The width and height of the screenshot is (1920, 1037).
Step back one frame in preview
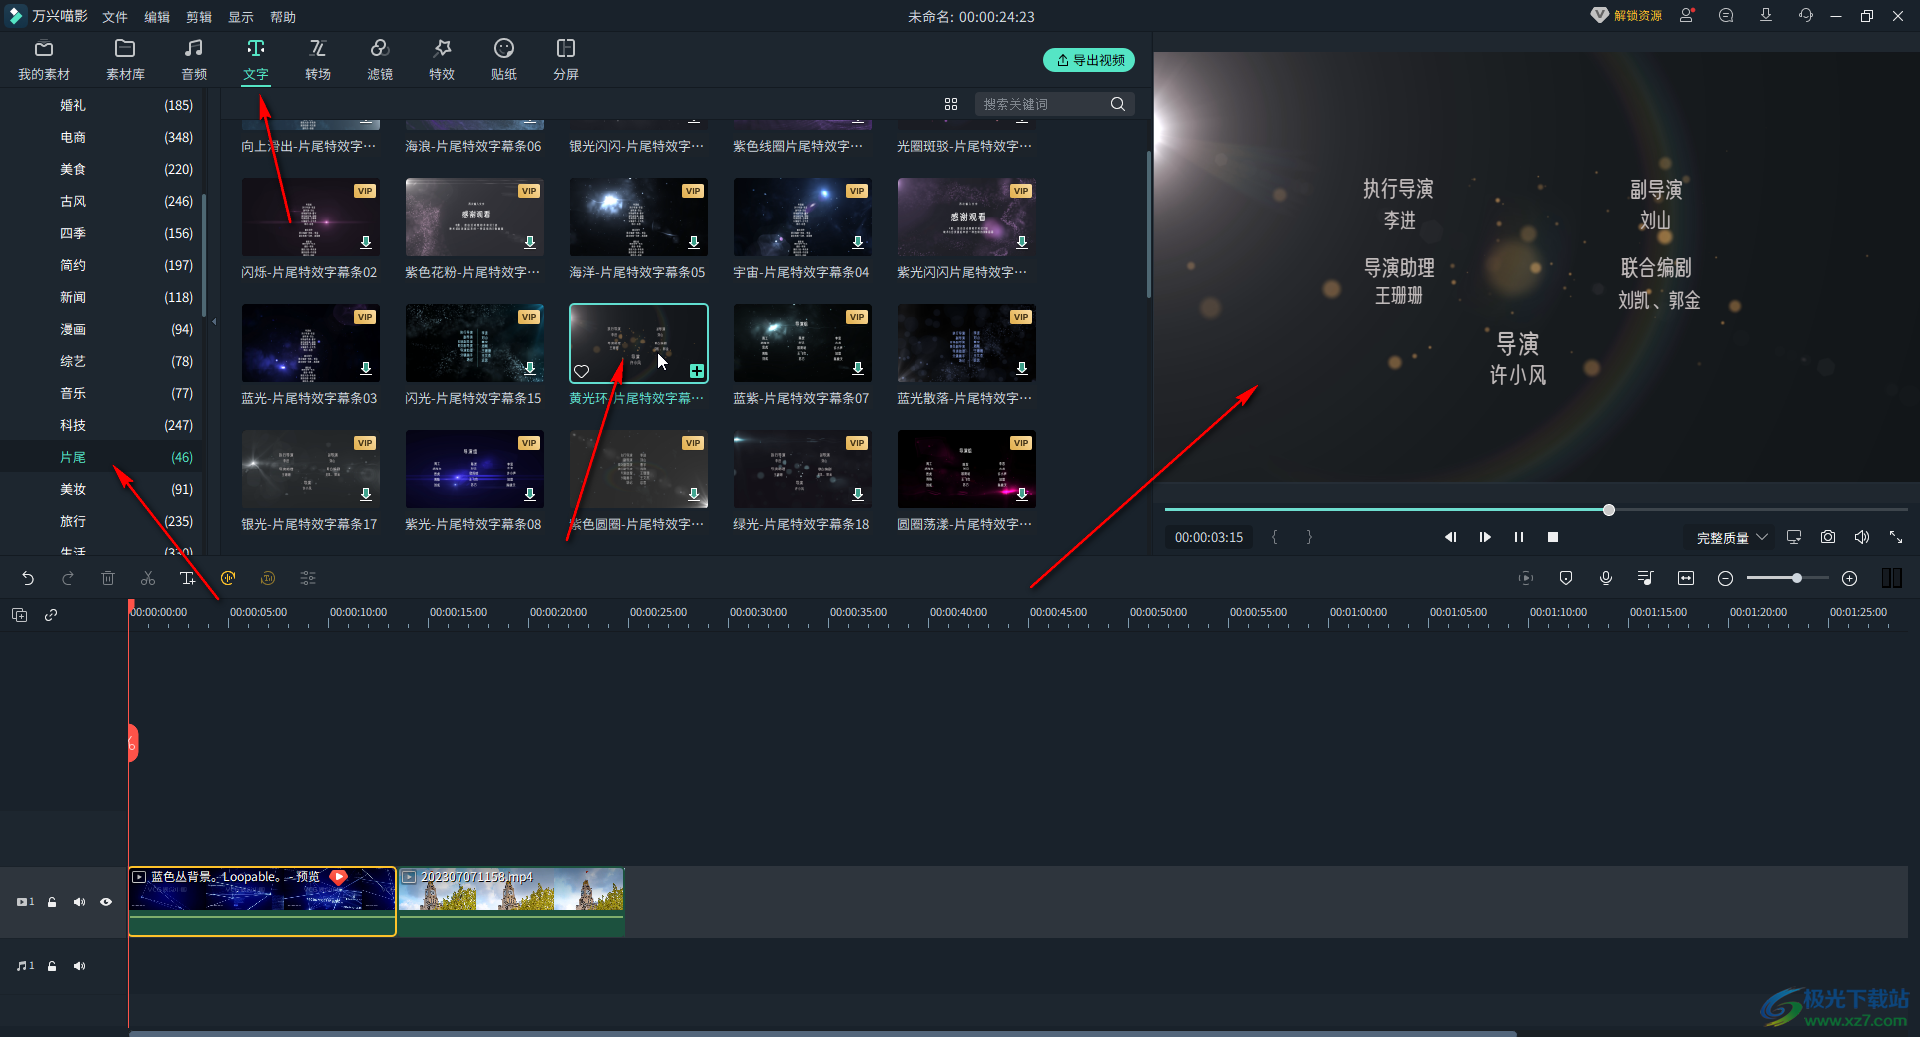click(x=1450, y=537)
